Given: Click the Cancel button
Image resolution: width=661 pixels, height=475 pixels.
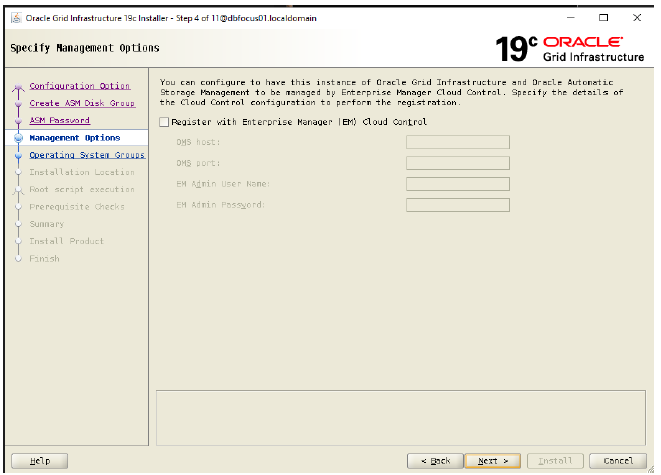Looking at the screenshot, I should pos(618,461).
